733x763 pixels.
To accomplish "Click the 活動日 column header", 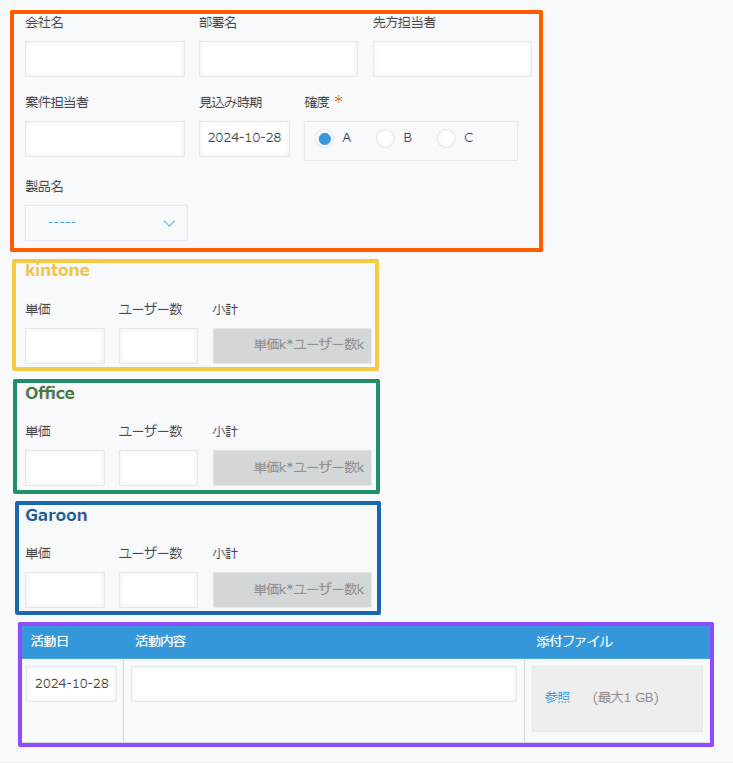I will coord(50,641).
